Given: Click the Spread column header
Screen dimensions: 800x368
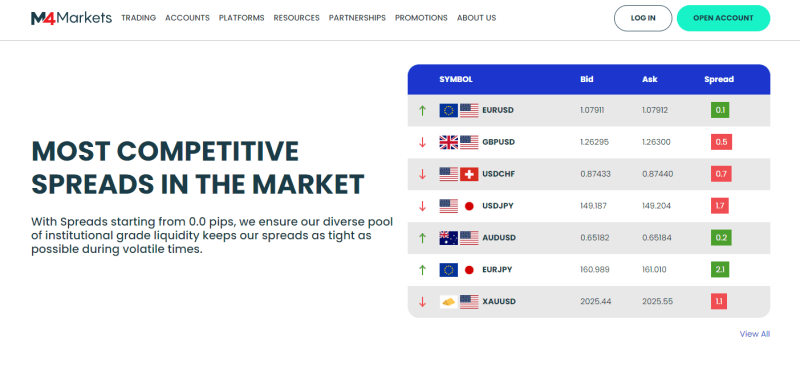Looking at the screenshot, I should (719, 80).
